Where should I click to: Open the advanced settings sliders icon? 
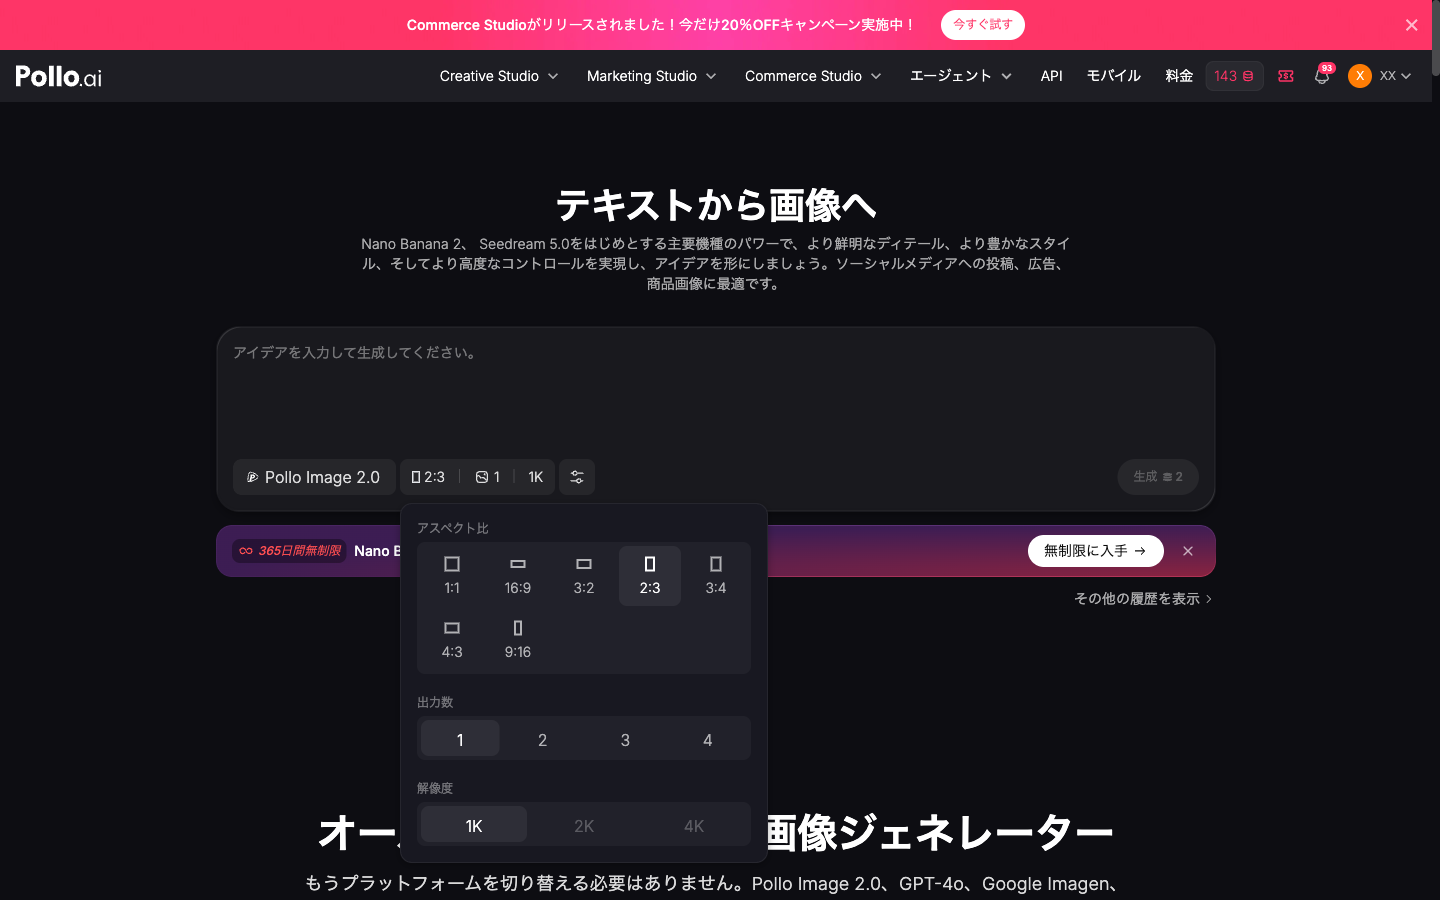click(577, 477)
